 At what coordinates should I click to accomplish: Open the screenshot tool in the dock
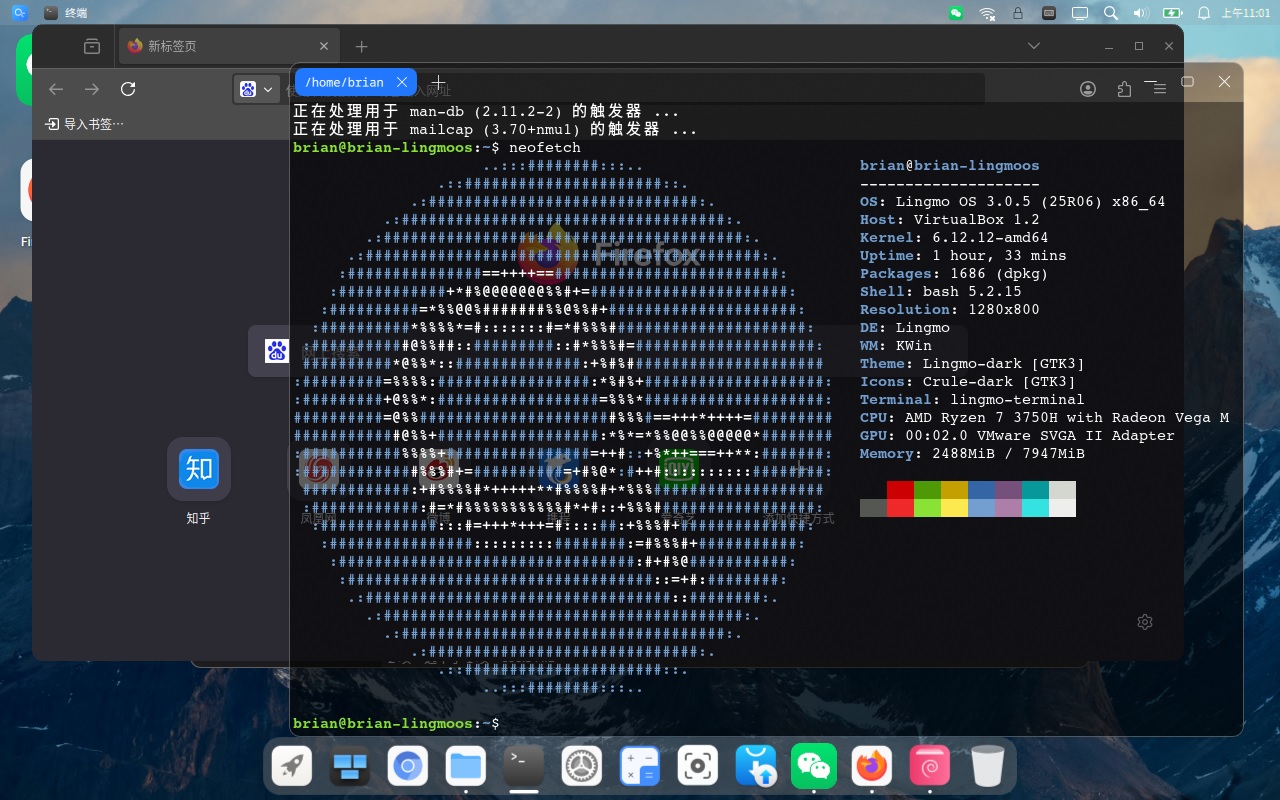[697, 767]
